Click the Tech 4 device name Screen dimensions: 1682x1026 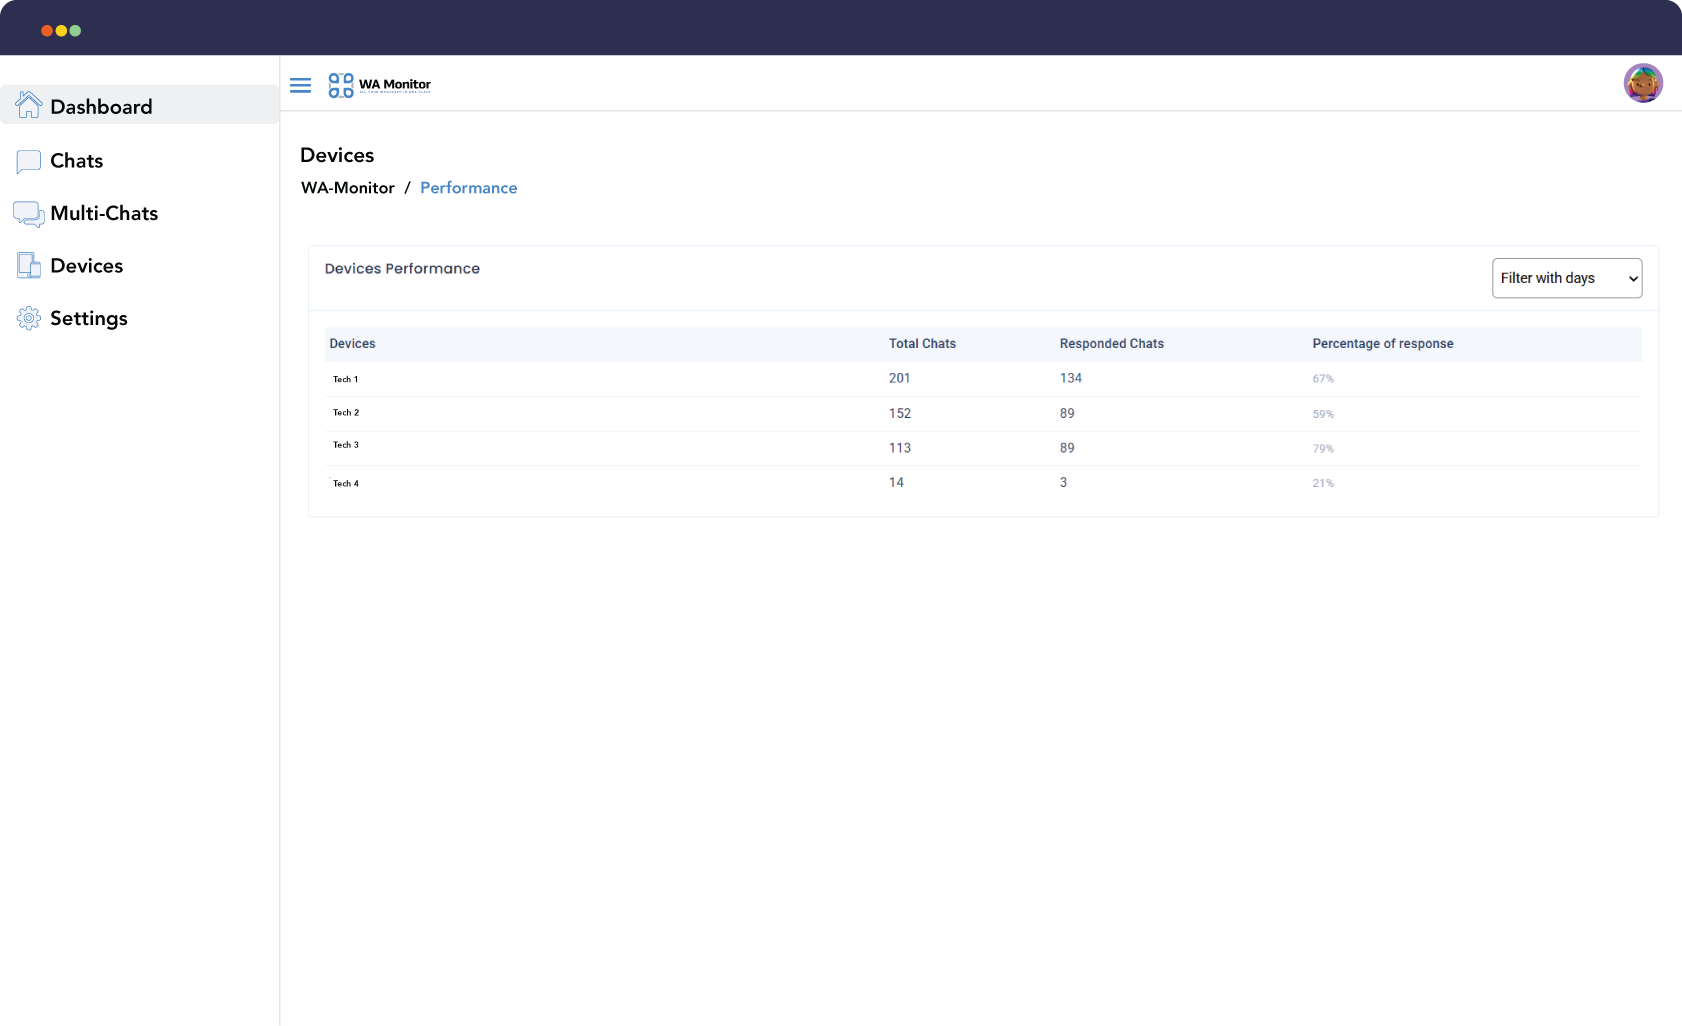pyautogui.click(x=346, y=484)
